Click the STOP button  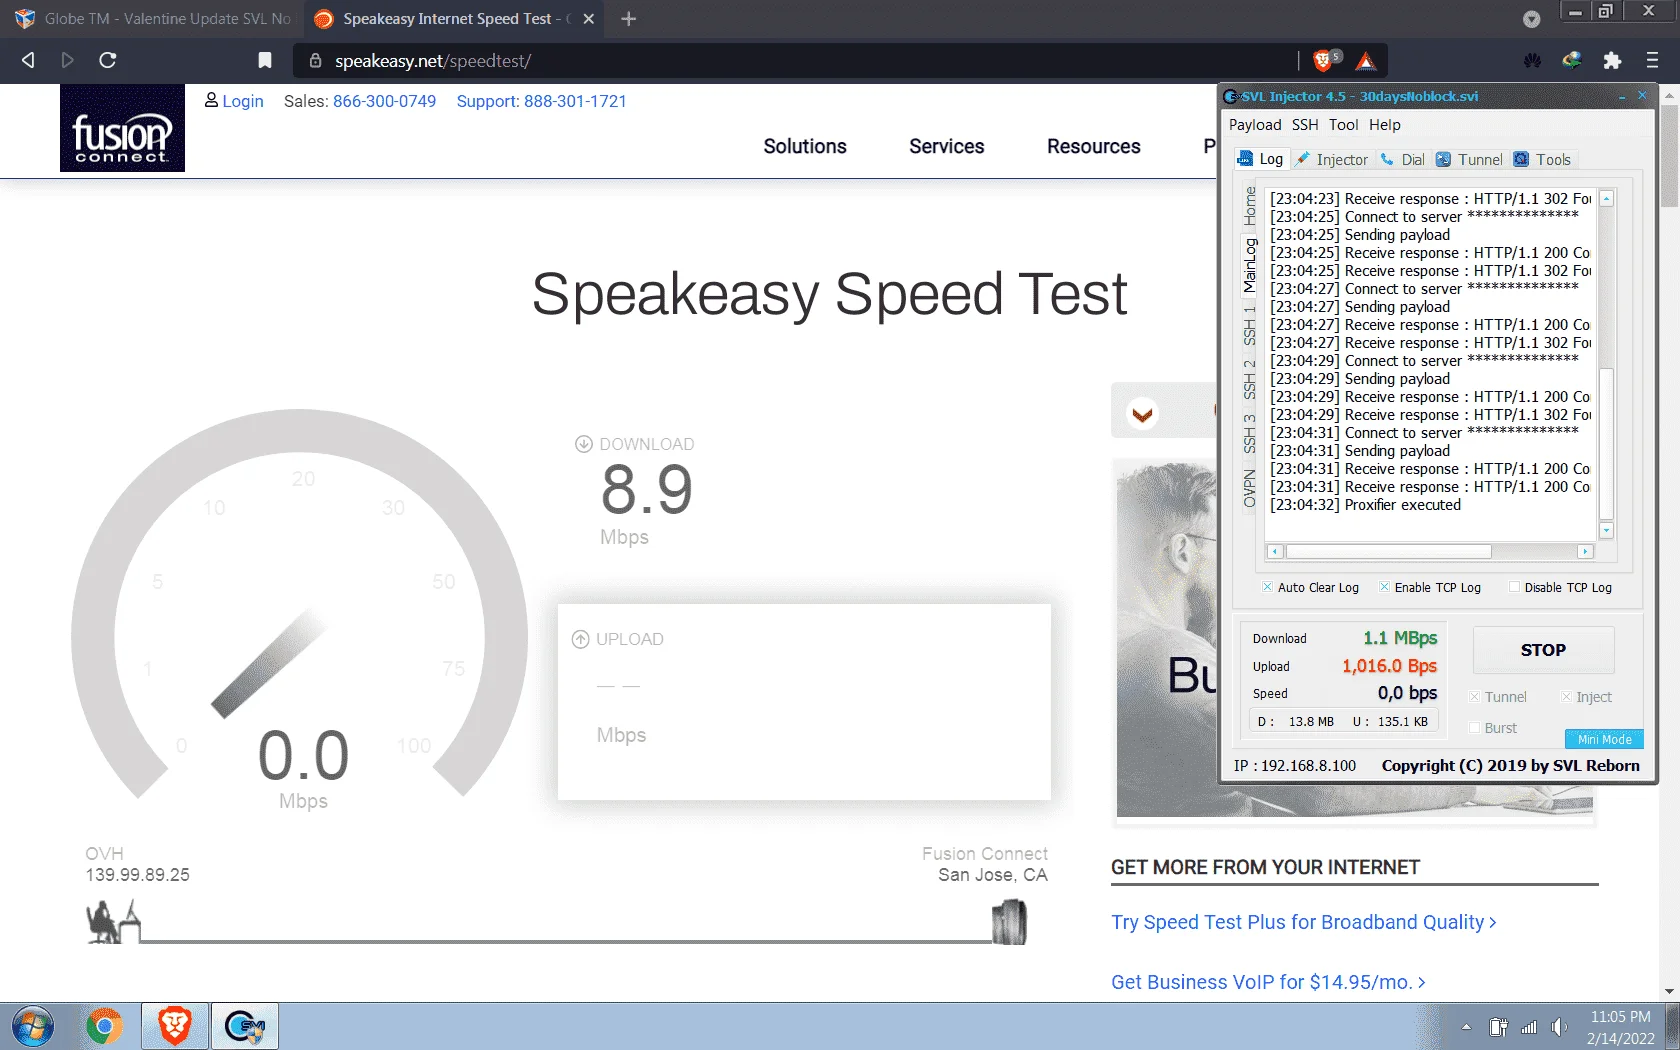coord(1543,650)
